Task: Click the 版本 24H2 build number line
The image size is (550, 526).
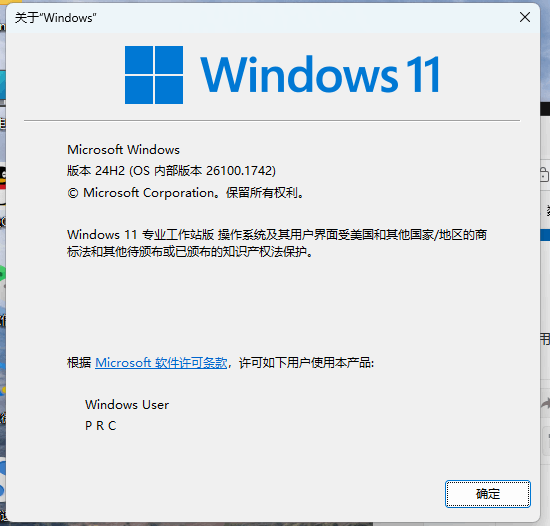Action: pyautogui.click(x=172, y=171)
